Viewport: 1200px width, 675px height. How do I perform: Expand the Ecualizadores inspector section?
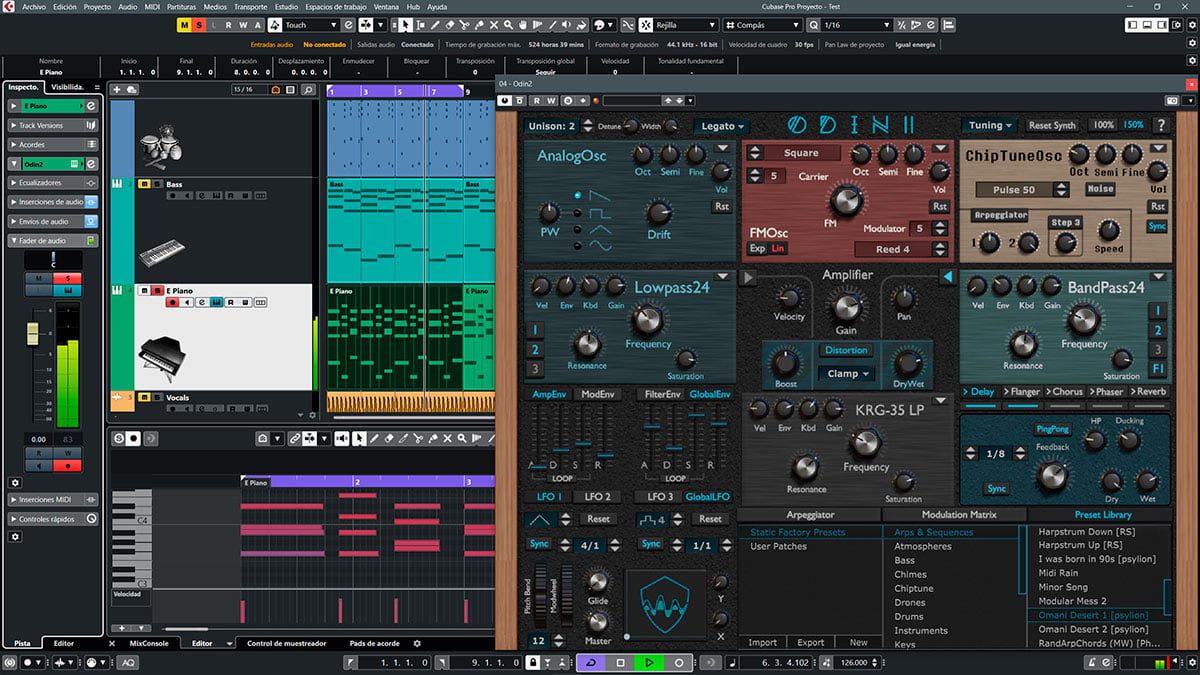click(53, 183)
